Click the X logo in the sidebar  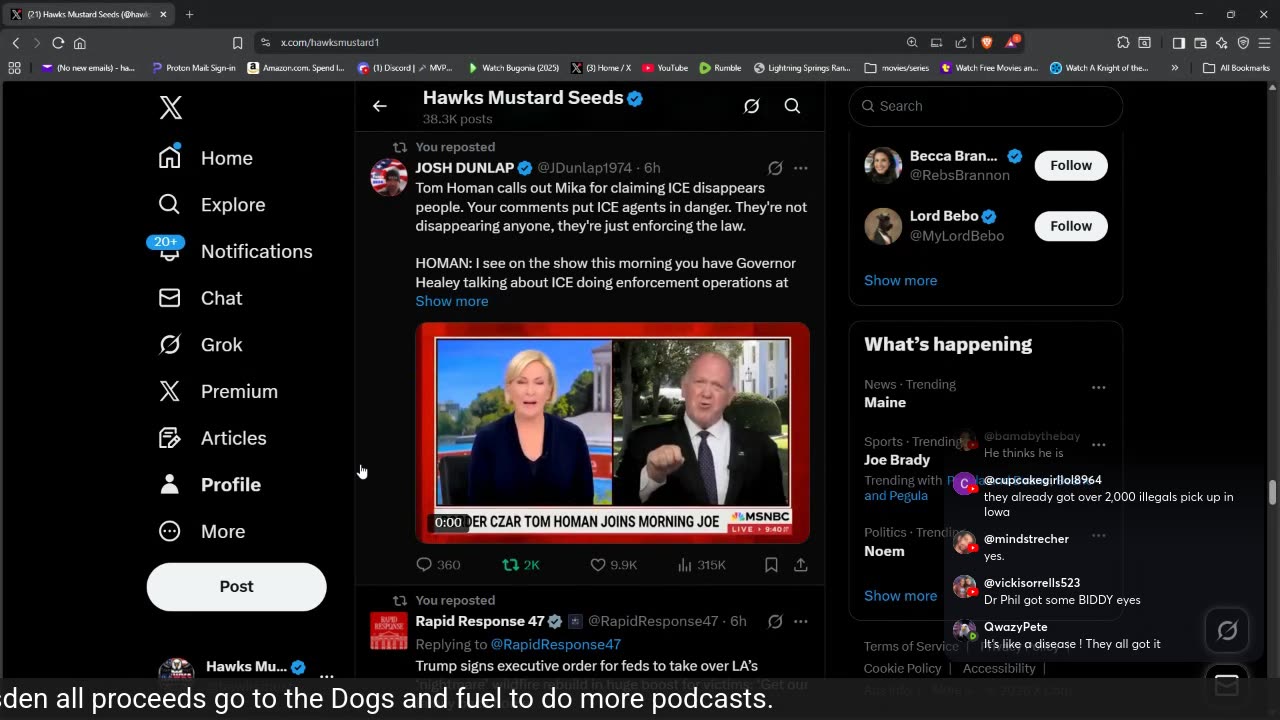pyautogui.click(x=171, y=107)
